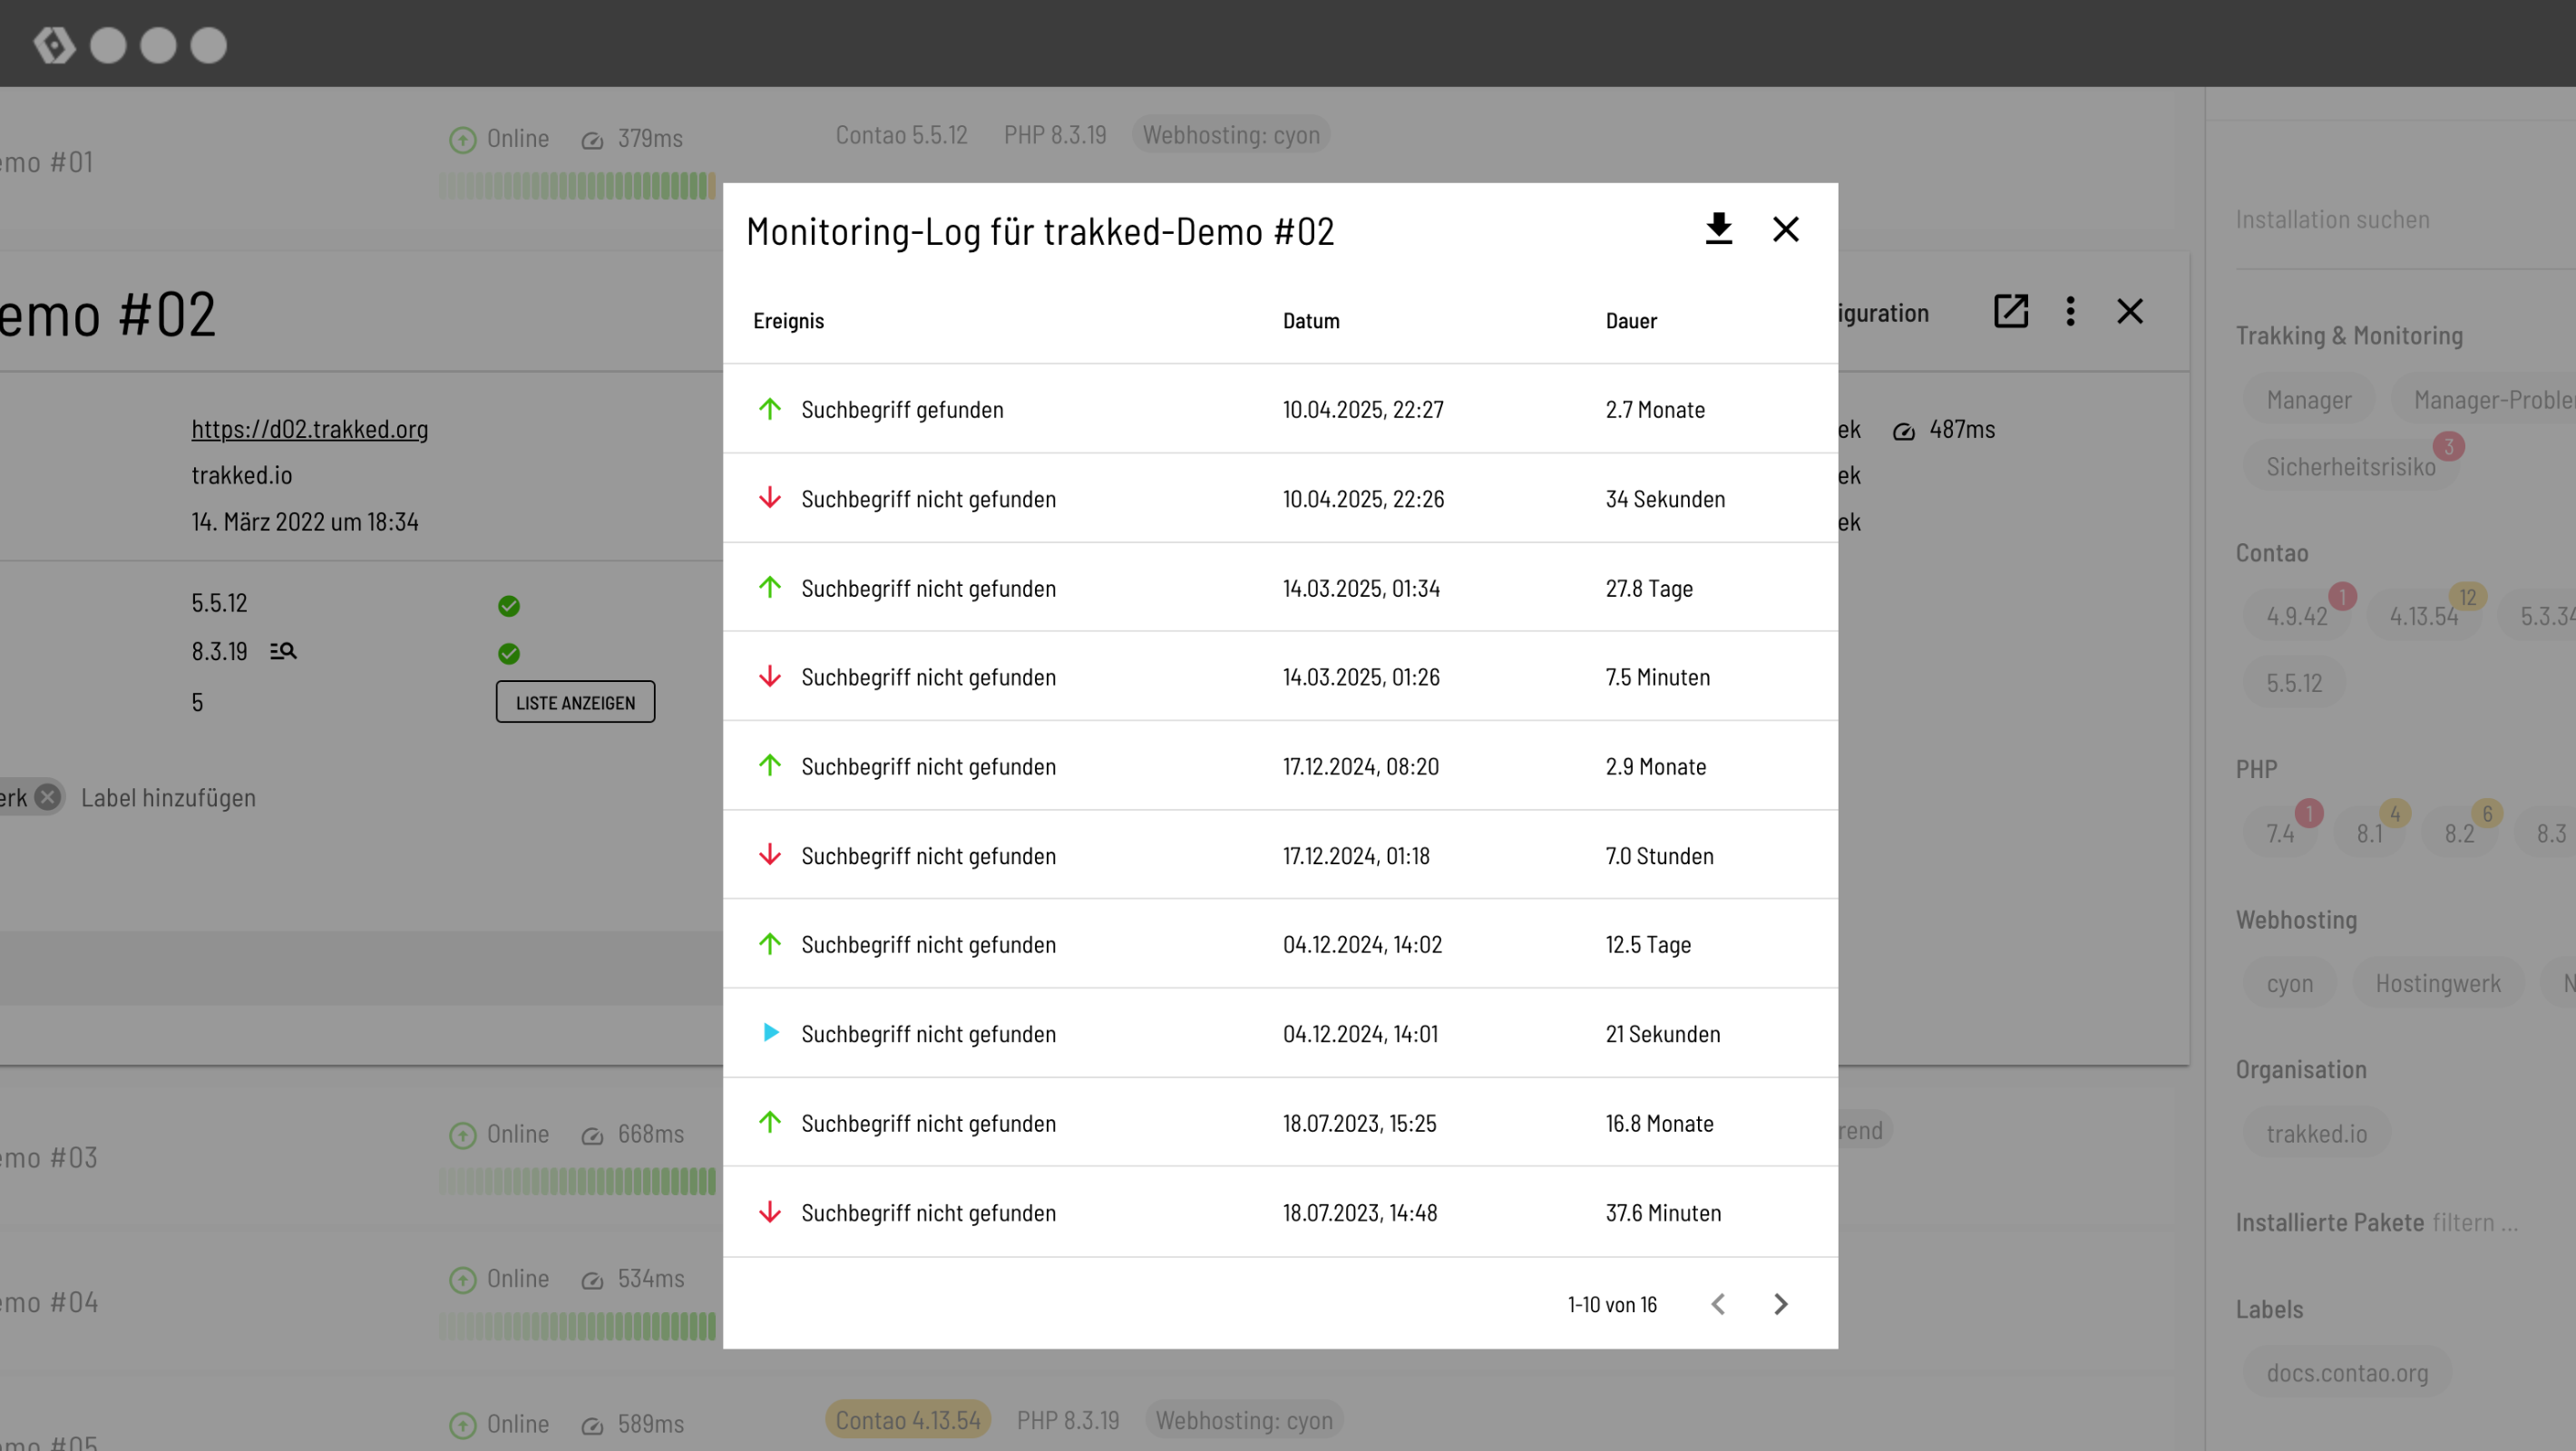Remove label with x icon
Viewport: 2576px width, 1451px height.
[x=47, y=797]
